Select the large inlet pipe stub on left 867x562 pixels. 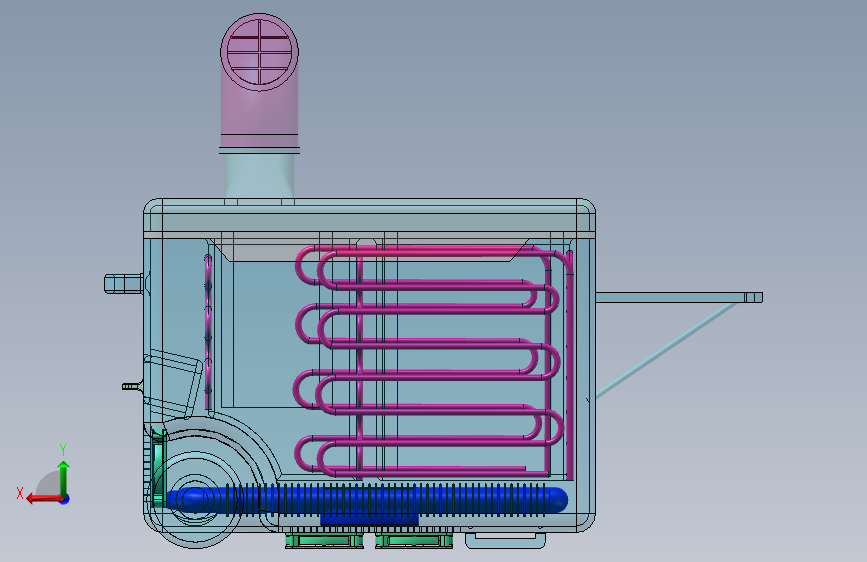(123, 284)
